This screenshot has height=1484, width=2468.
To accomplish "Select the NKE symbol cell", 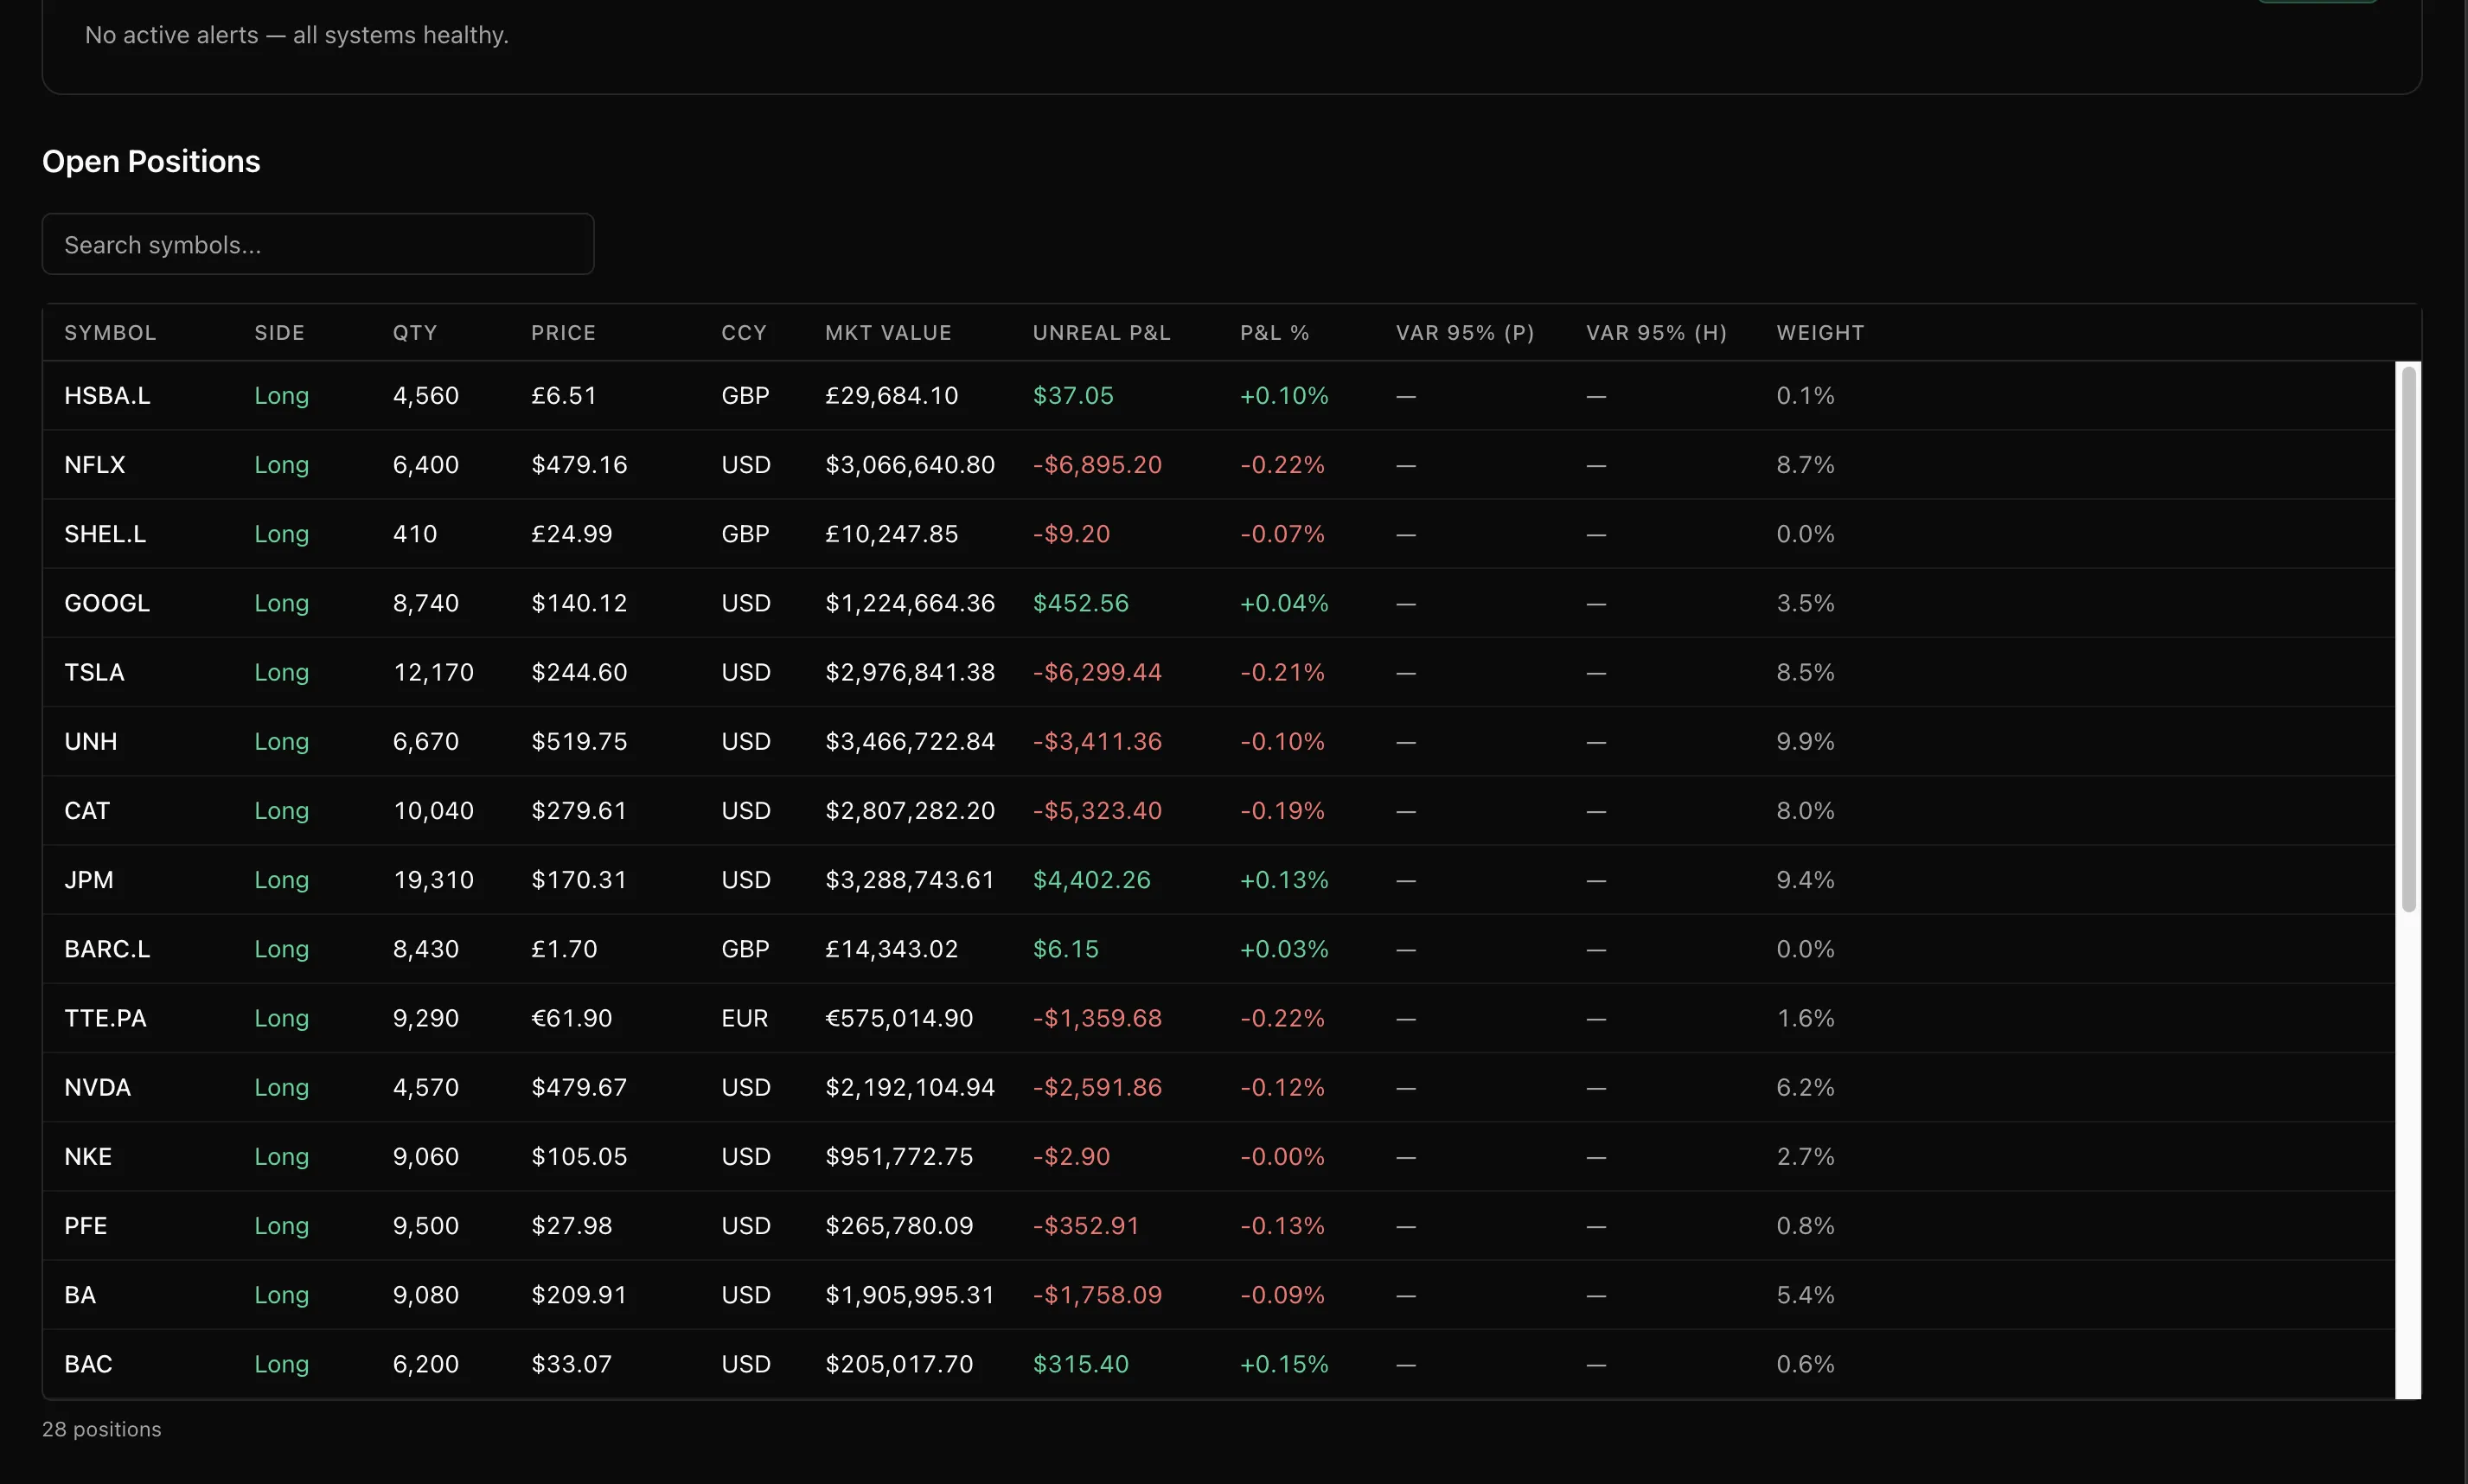I will click(88, 1155).
